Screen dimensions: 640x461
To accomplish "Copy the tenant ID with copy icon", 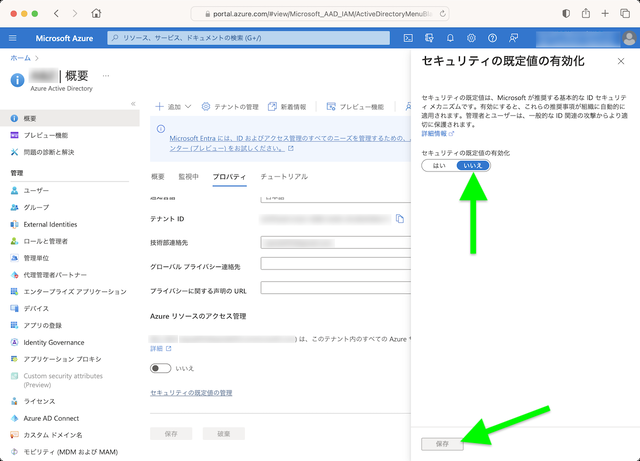I will point(400,219).
